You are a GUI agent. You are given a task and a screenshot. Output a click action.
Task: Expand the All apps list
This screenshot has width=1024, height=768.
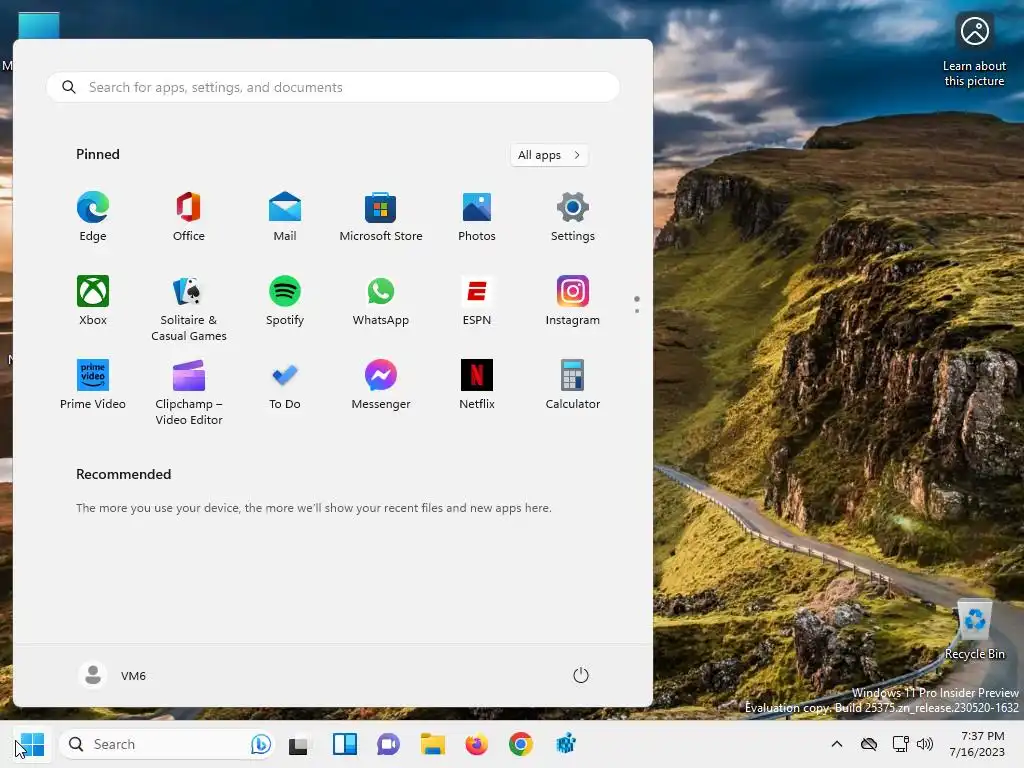(x=549, y=155)
